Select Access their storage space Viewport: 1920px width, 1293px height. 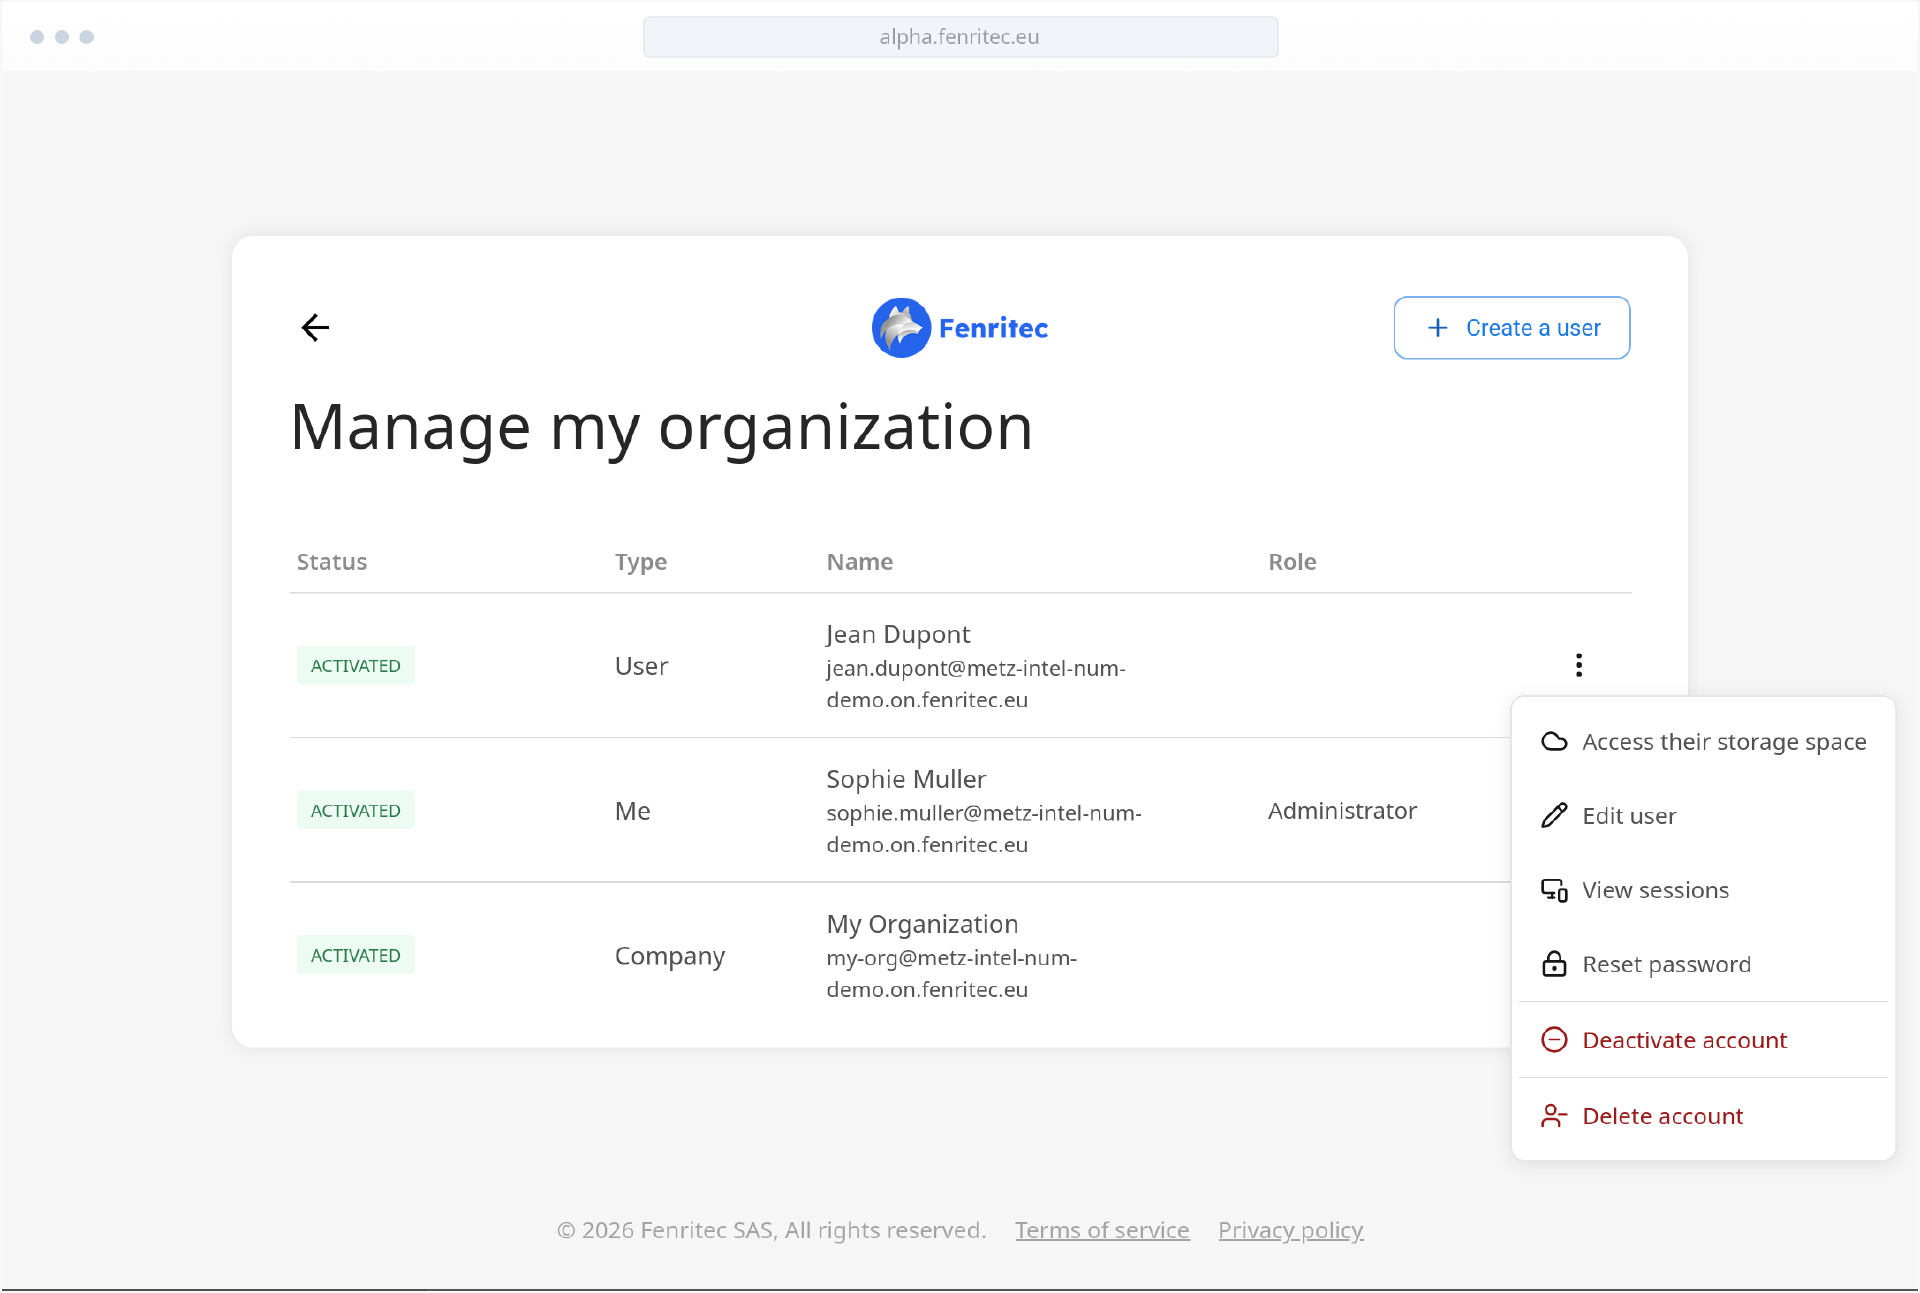pyautogui.click(x=1723, y=741)
